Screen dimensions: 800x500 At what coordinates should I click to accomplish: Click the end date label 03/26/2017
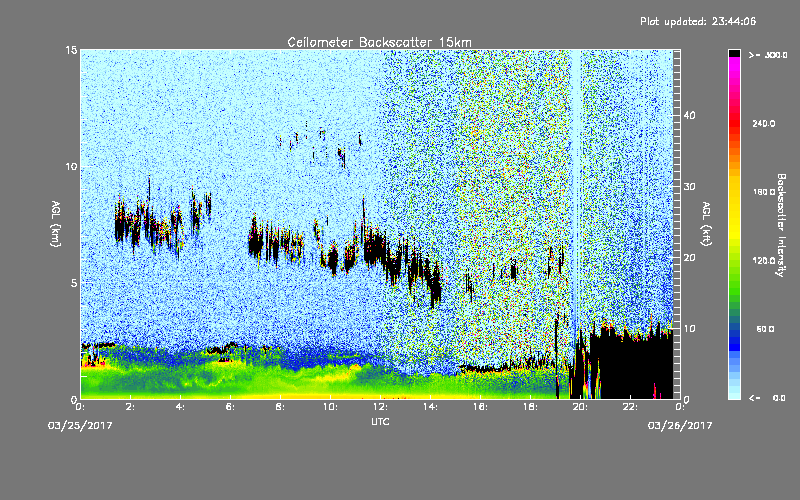pos(680,426)
